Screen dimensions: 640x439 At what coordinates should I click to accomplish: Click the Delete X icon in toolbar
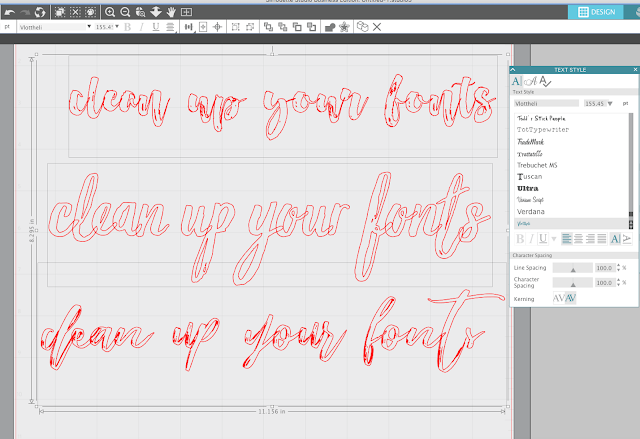pyautogui.click(x=377, y=27)
